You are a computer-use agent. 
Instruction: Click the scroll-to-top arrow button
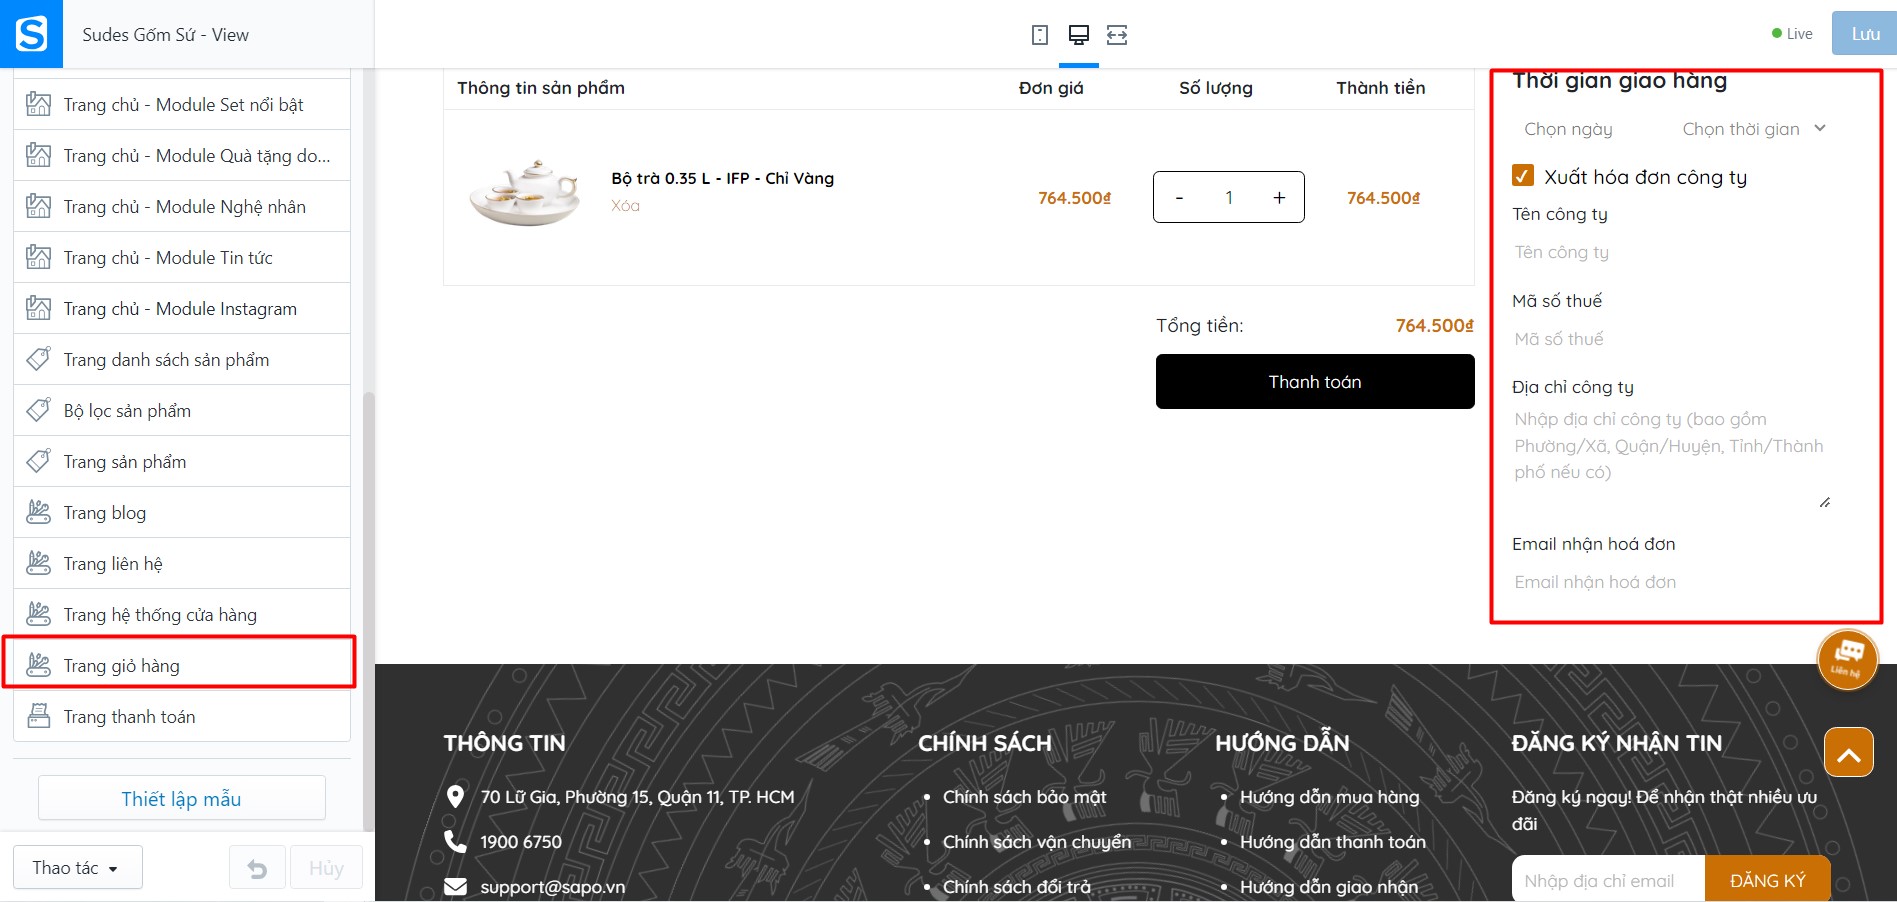click(1849, 753)
